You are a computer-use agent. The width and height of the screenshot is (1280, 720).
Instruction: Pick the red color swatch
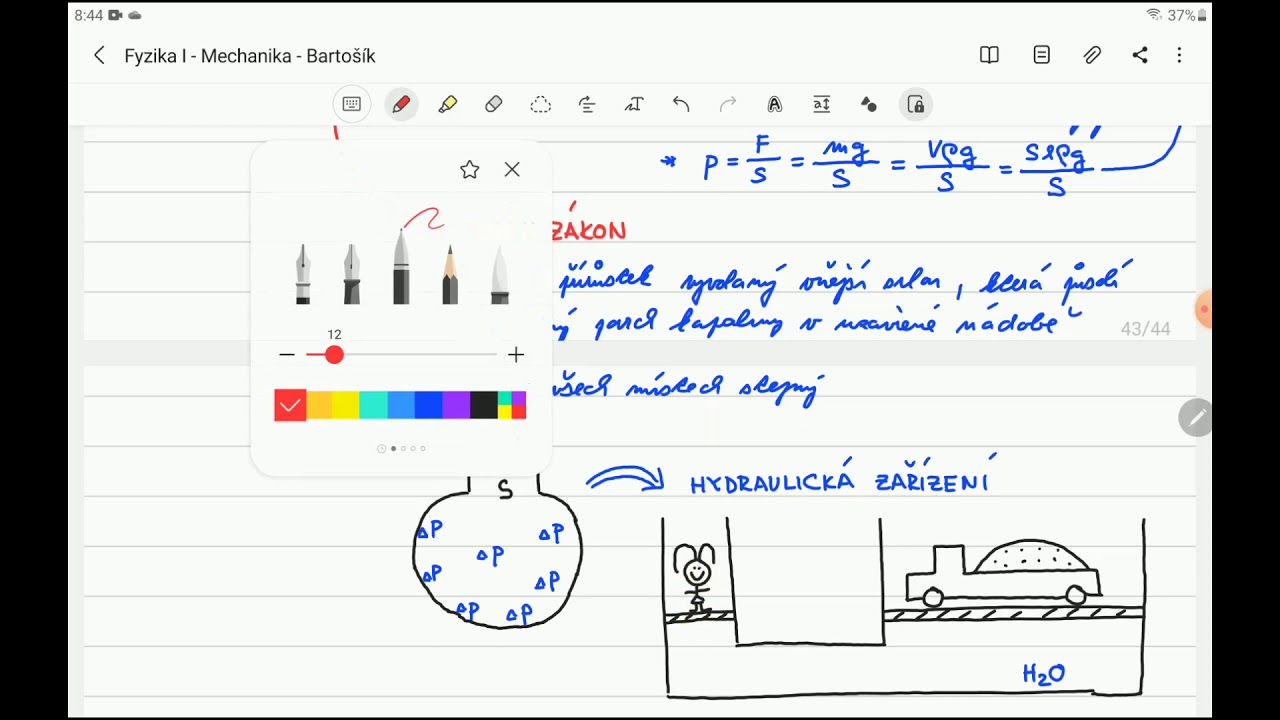[290, 405]
